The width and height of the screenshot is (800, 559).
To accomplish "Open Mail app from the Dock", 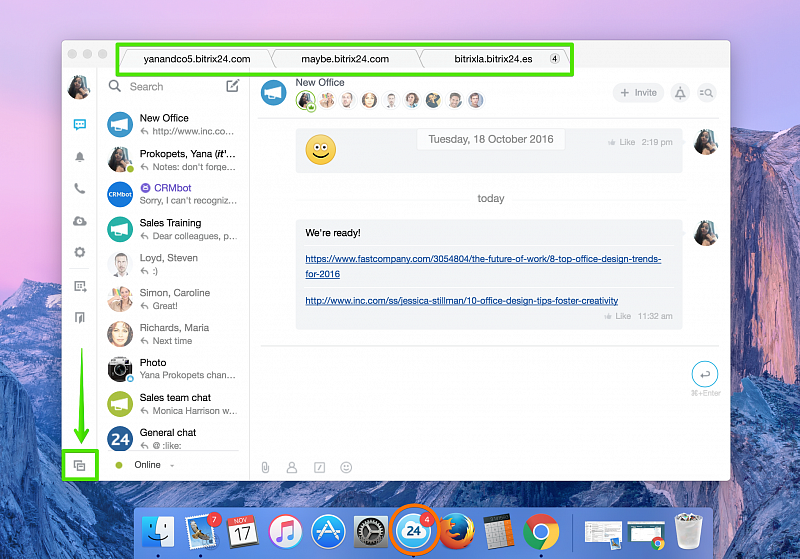I will pyautogui.click(x=201, y=531).
